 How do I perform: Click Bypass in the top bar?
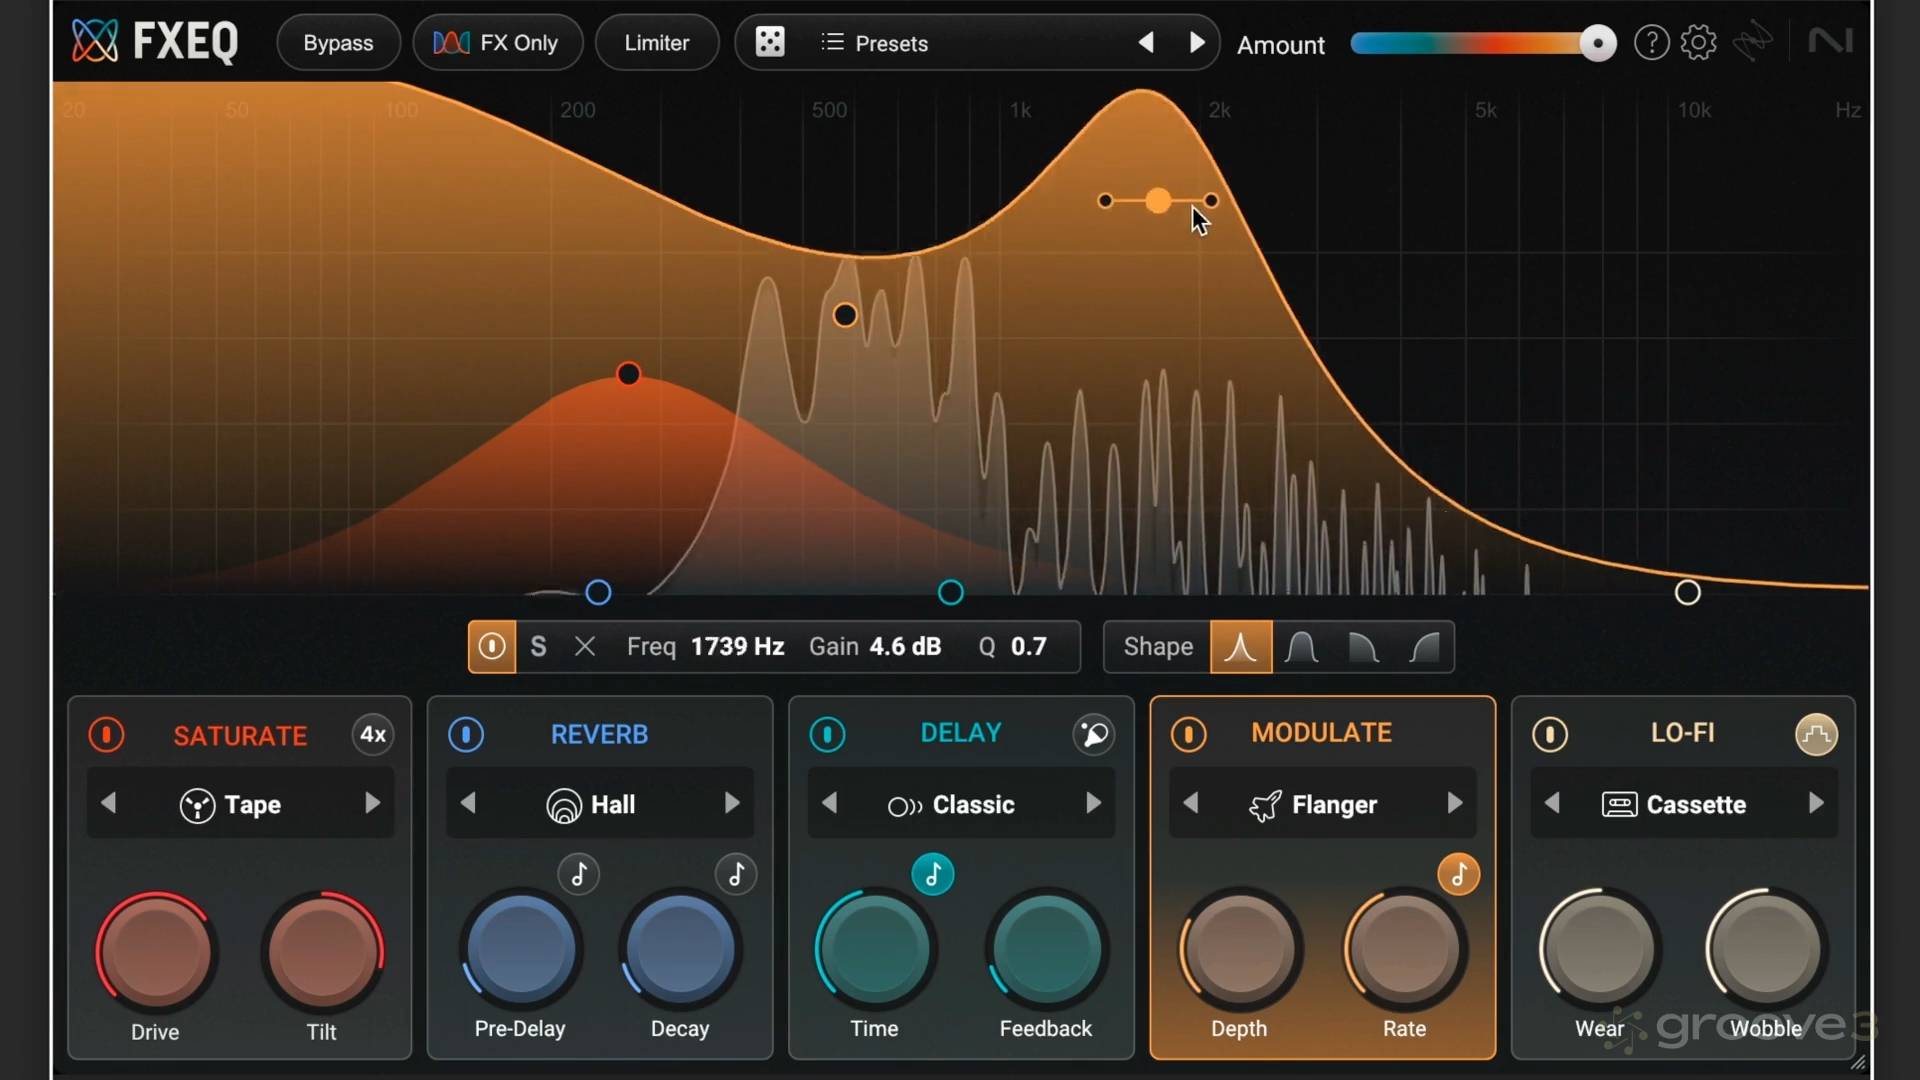pyautogui.click(x=338, y=42)
